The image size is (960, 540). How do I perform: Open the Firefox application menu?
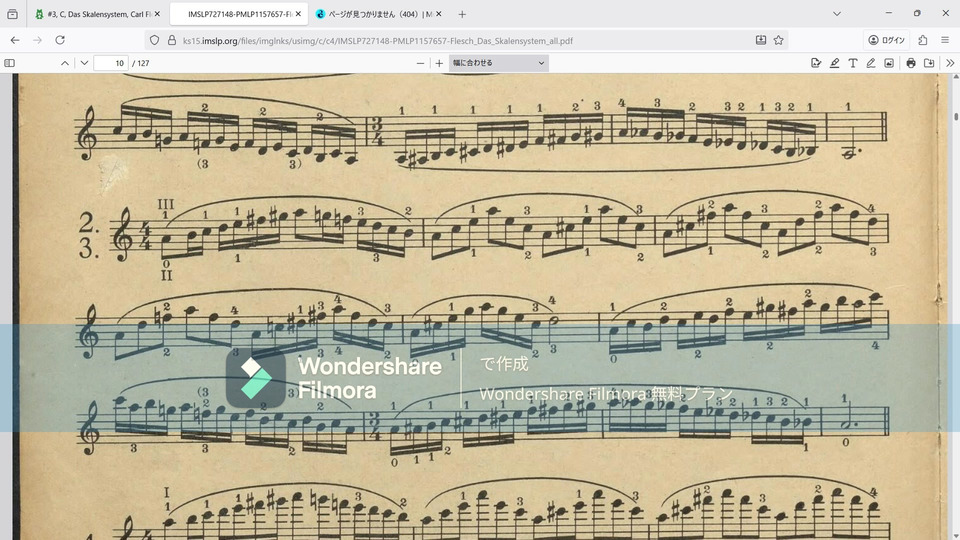[x=945, y=40]
